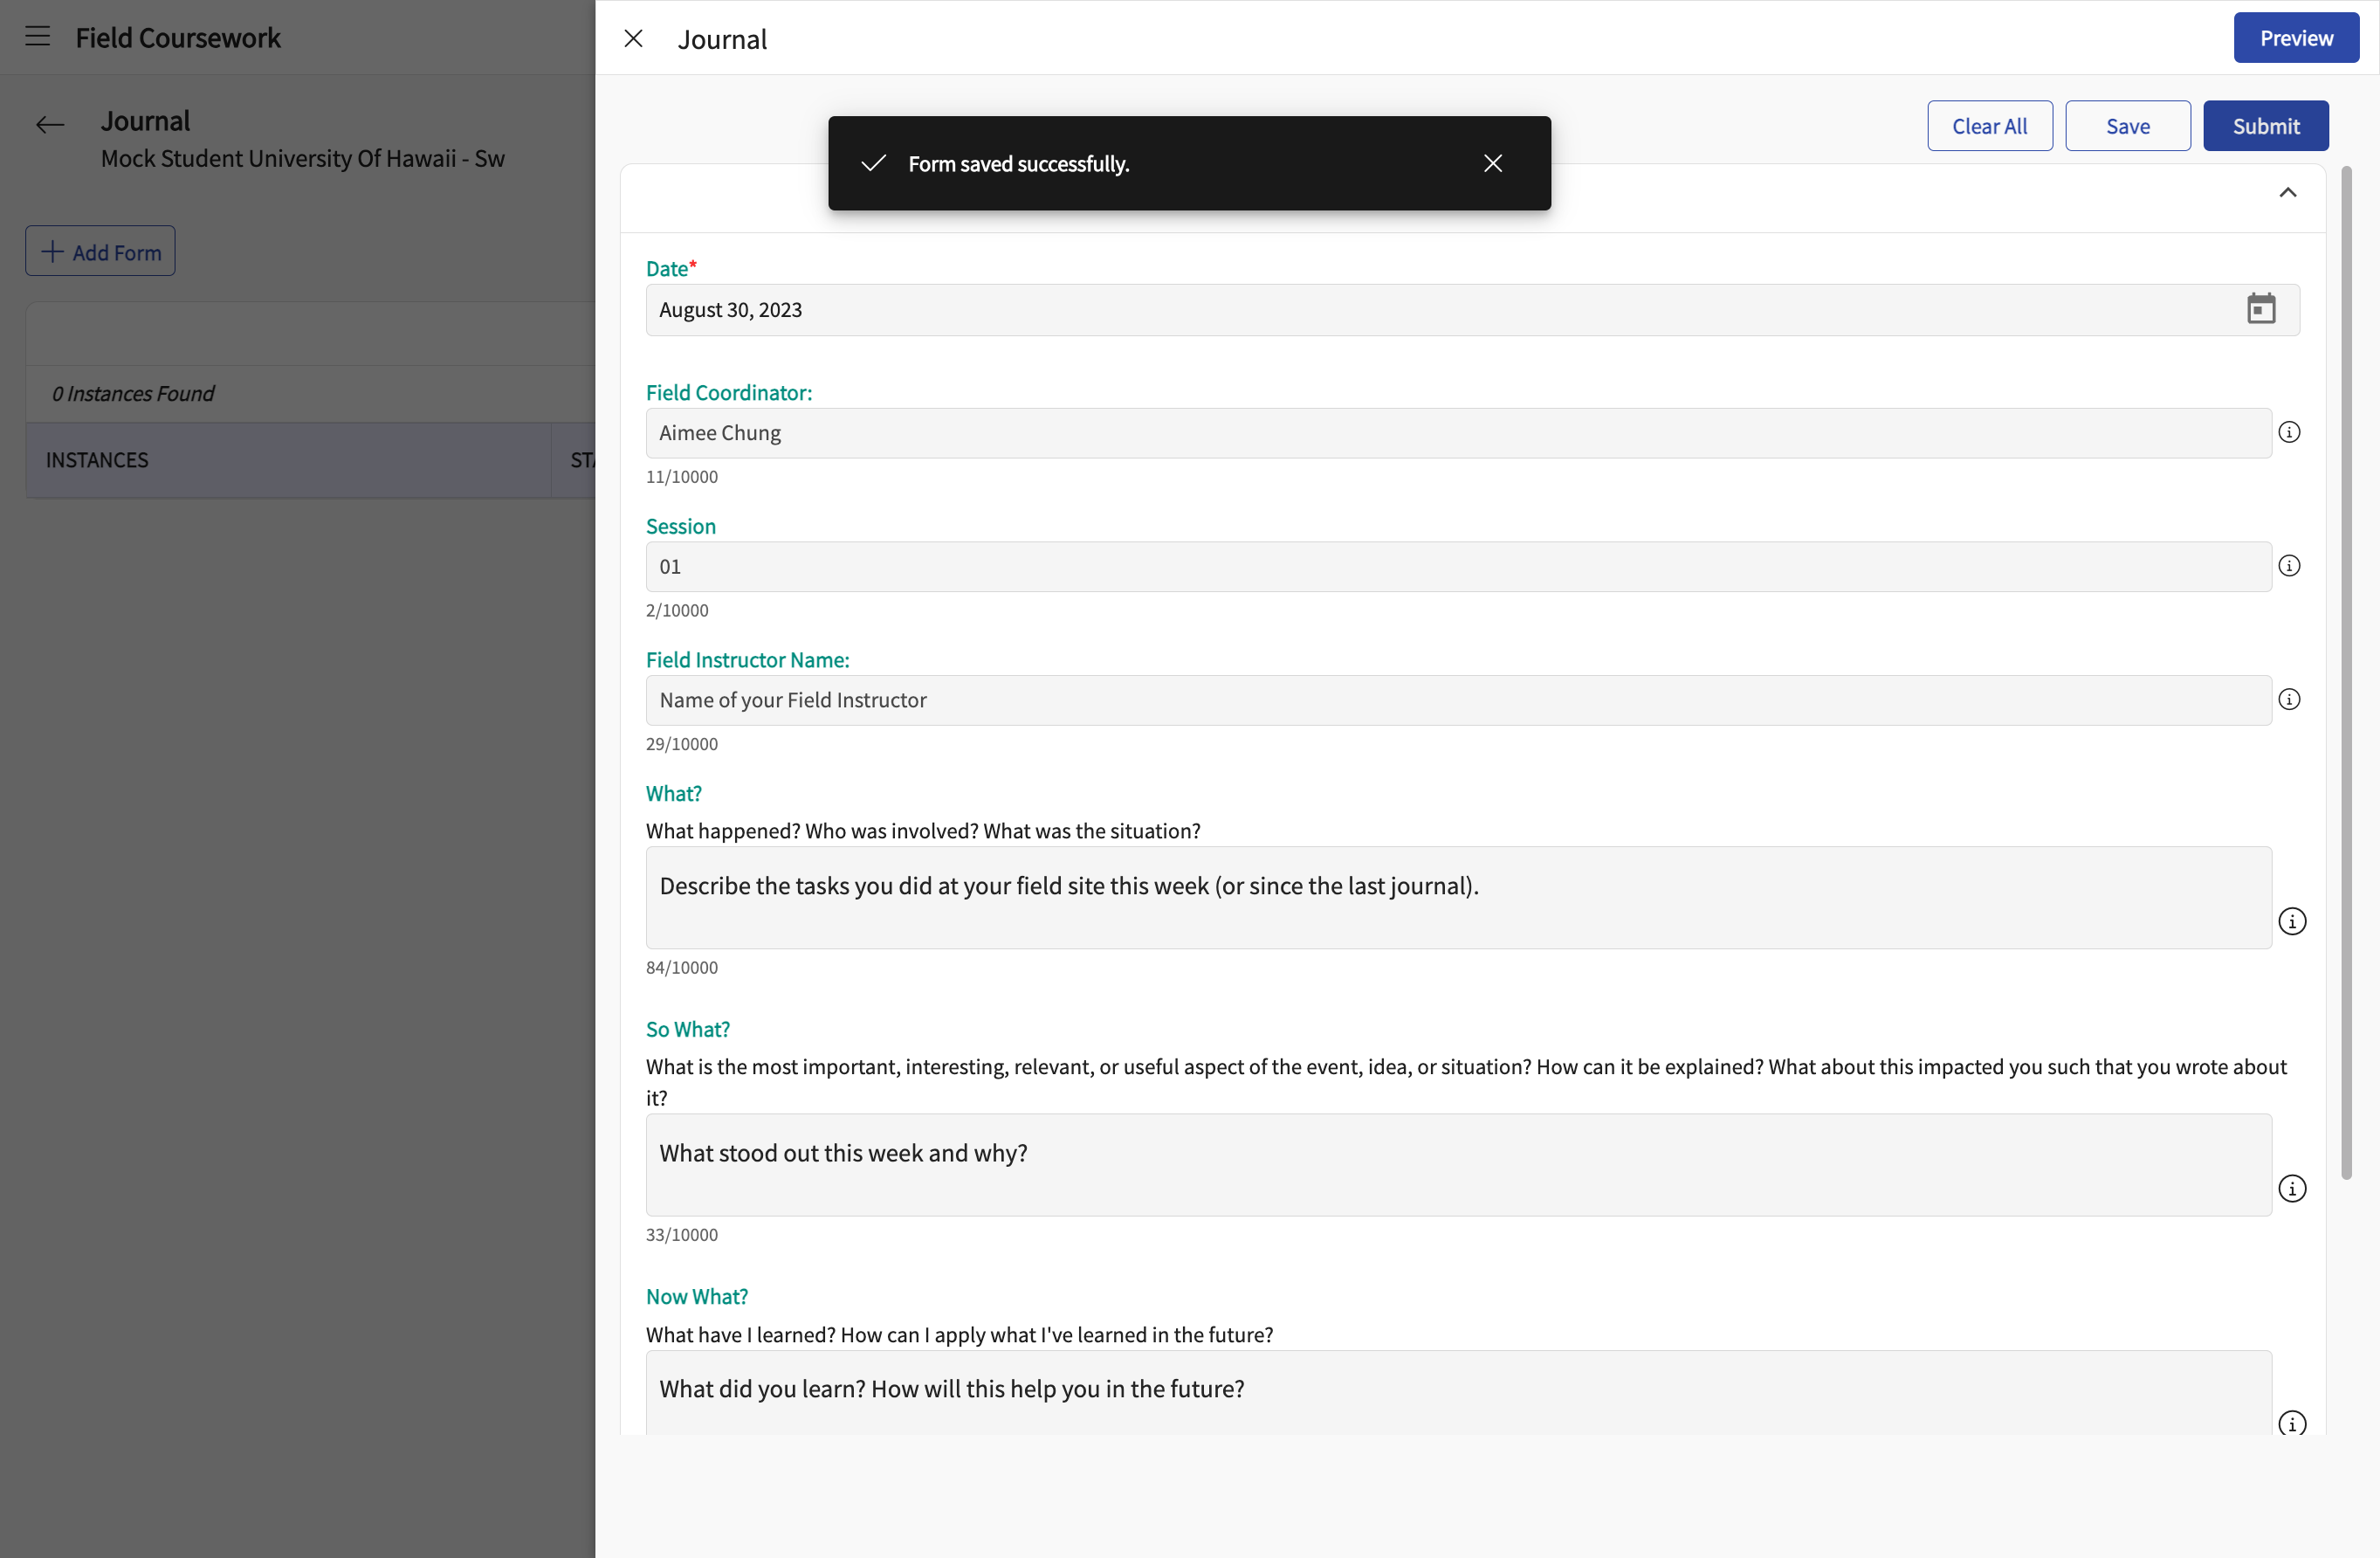2380x1558 pixels.
Task: Add a new form instance
Action: [100, 251]
